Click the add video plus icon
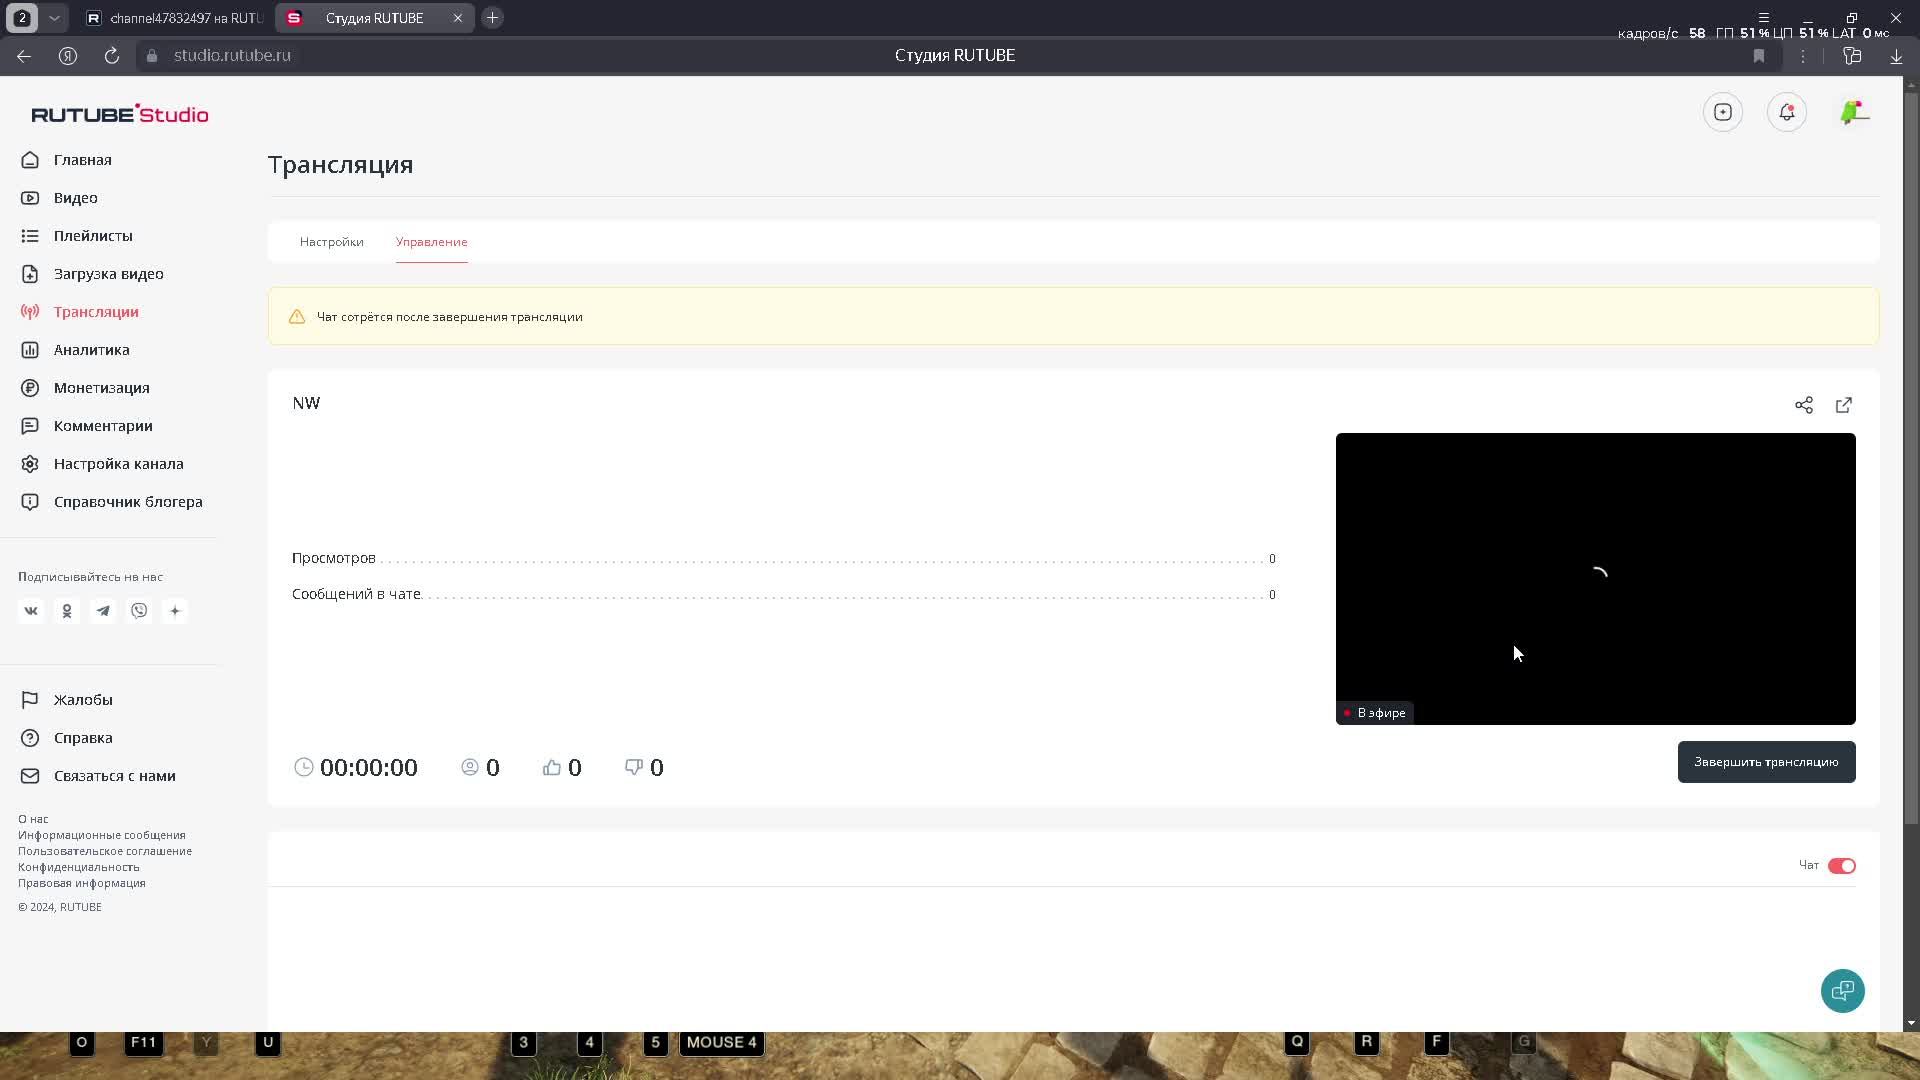This screenshot has width=1920, height=1080. pos(1722,112)
